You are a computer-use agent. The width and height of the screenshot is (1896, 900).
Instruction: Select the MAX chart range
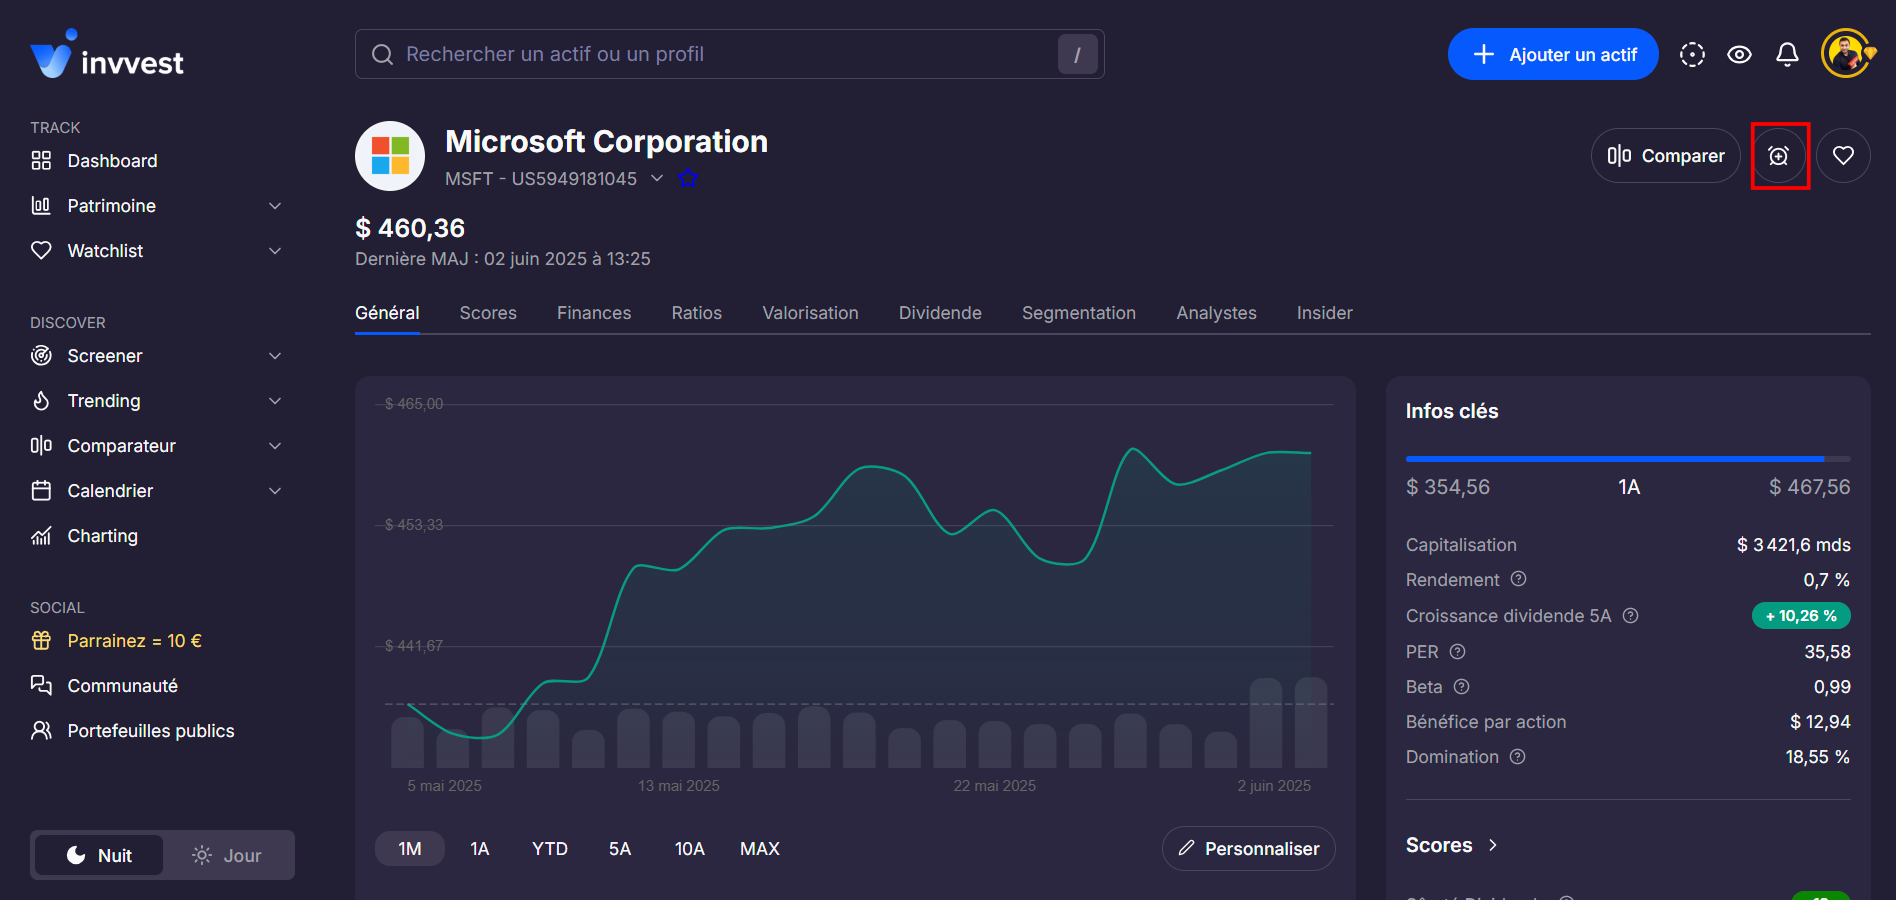point(760,849)
